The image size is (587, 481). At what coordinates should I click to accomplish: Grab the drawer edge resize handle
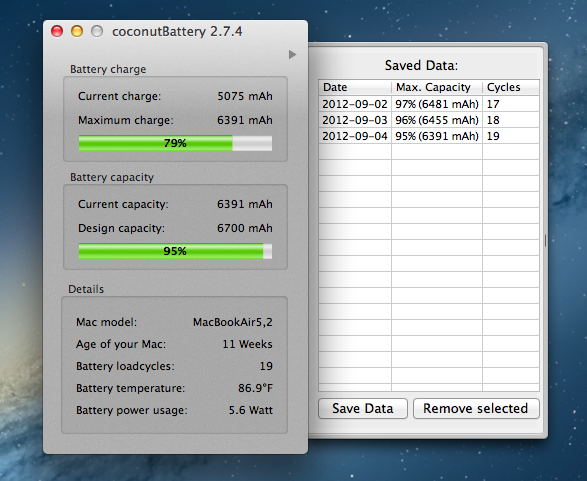click(545, 240)
